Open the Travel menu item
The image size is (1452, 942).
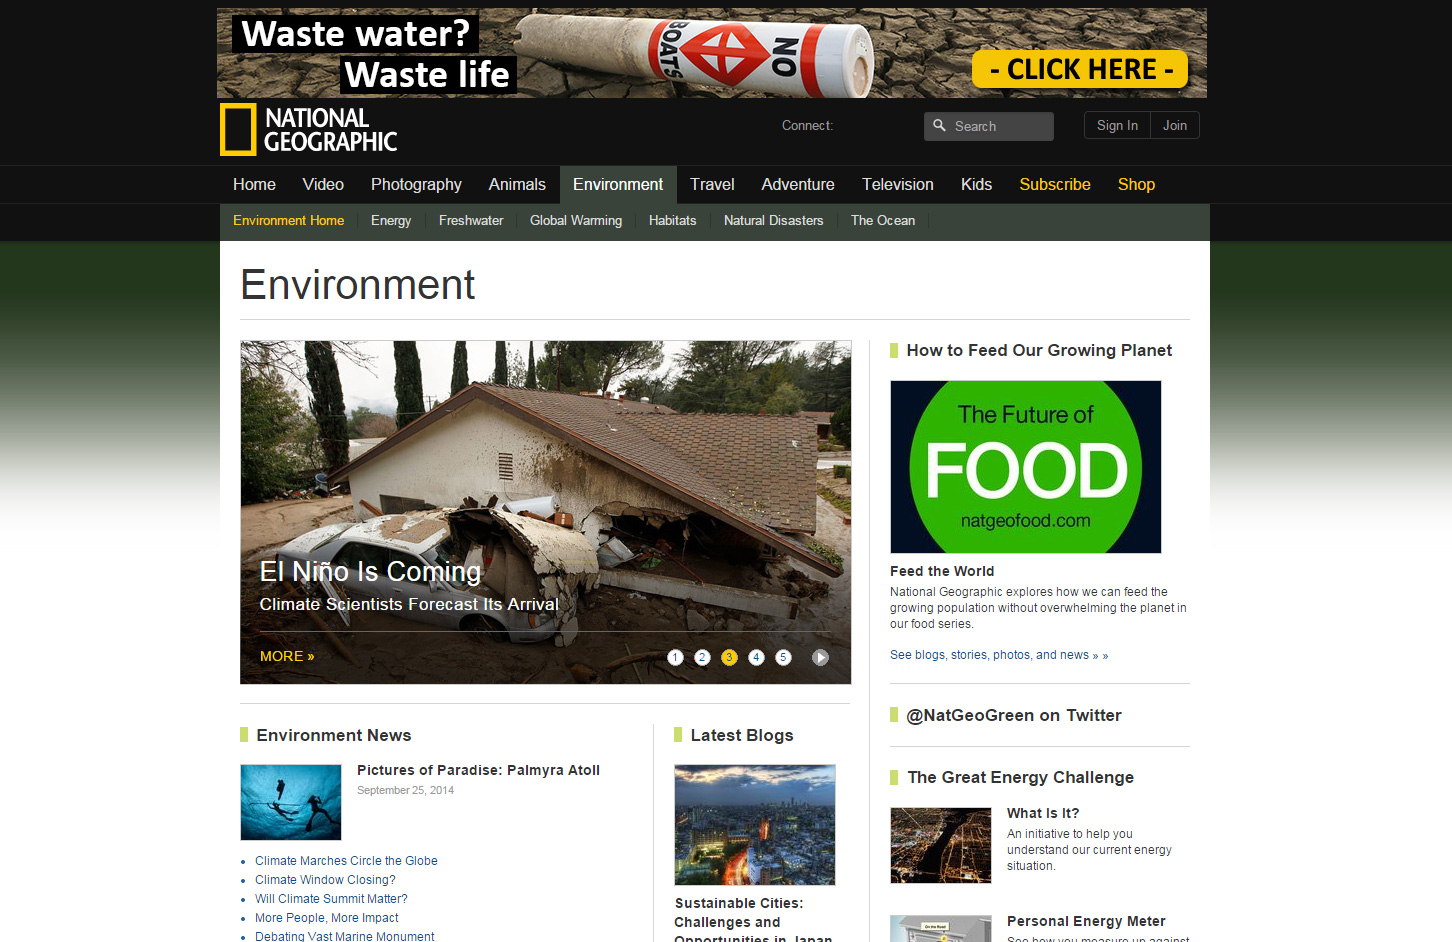click(x=712, y=184)
